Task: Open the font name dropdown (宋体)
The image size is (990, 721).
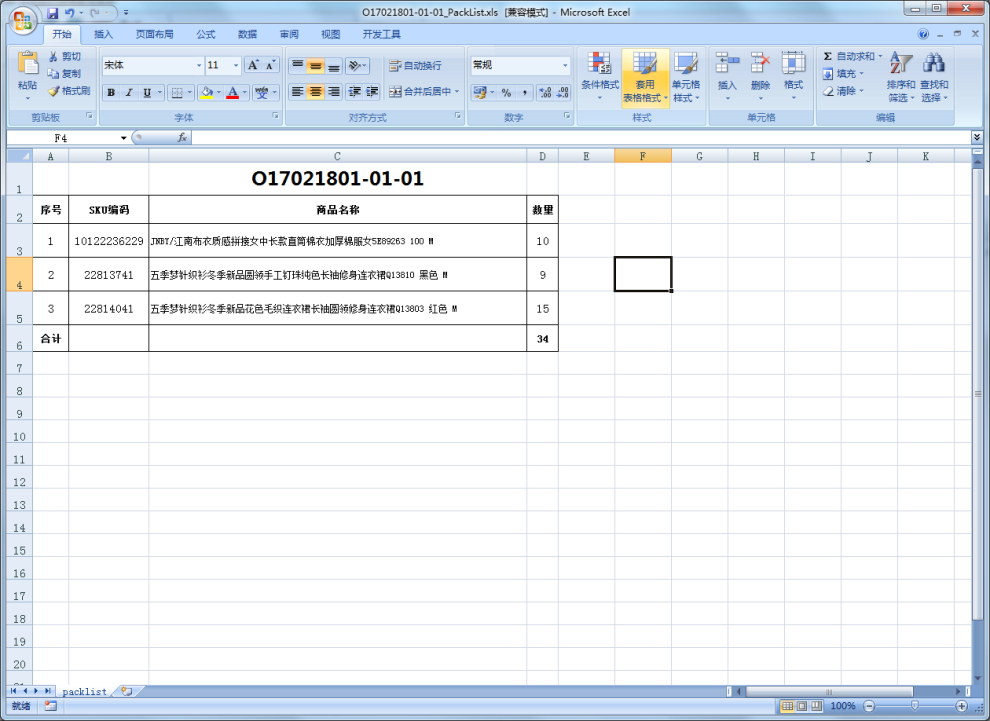Action: click(x=199, y=66)
